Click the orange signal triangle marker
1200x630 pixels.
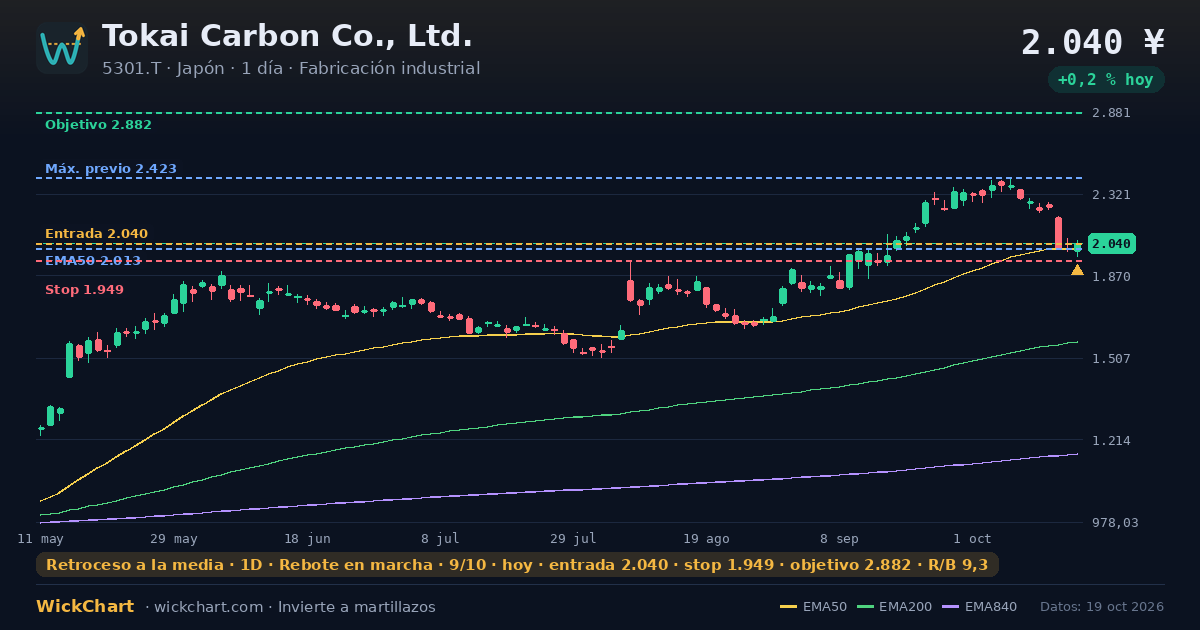pos(1077,270)
